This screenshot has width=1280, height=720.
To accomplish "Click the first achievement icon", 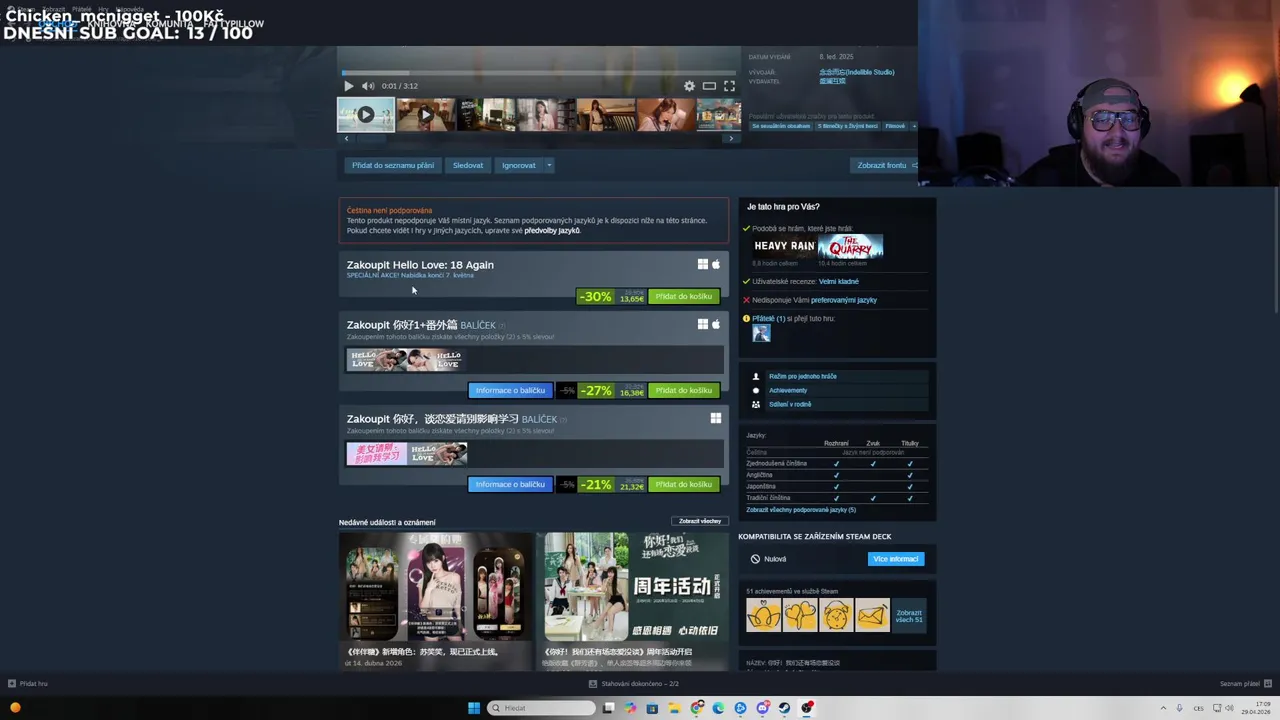I will click(x=764, y=616).
